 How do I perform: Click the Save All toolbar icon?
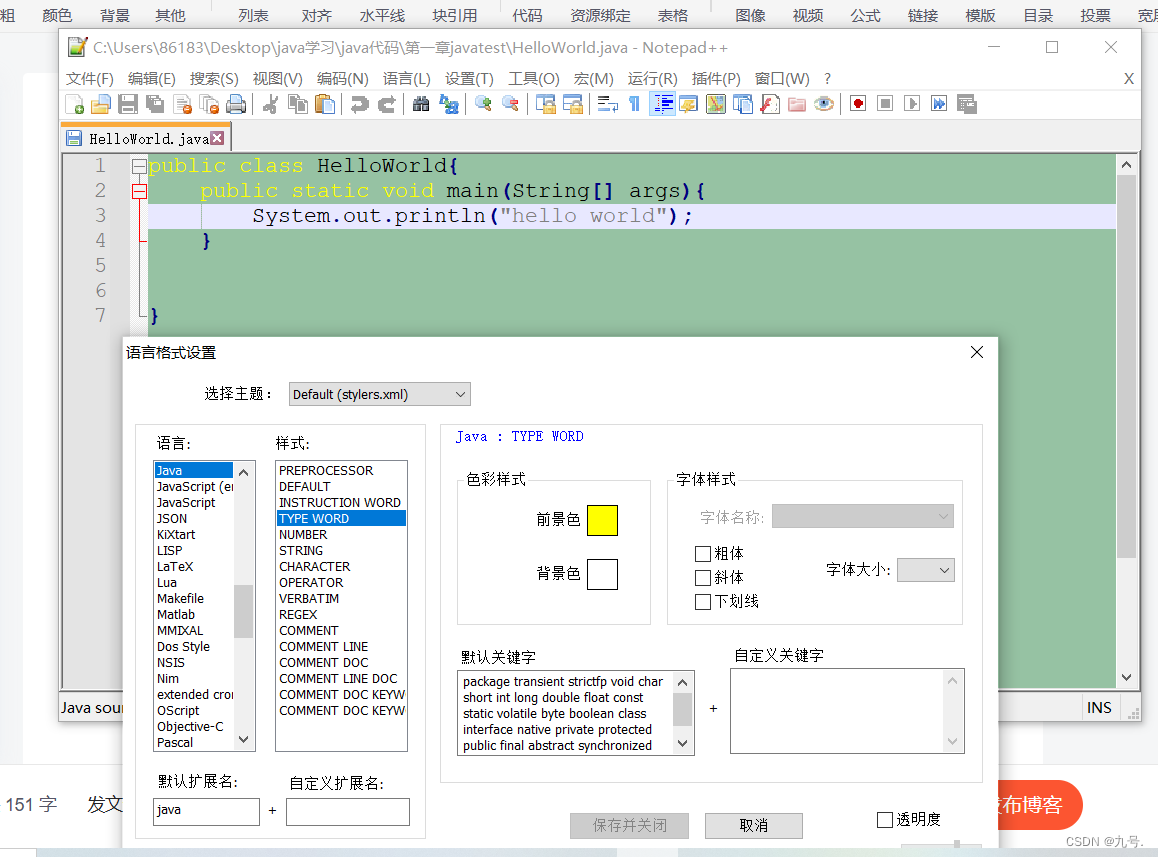tap(155, 104)
